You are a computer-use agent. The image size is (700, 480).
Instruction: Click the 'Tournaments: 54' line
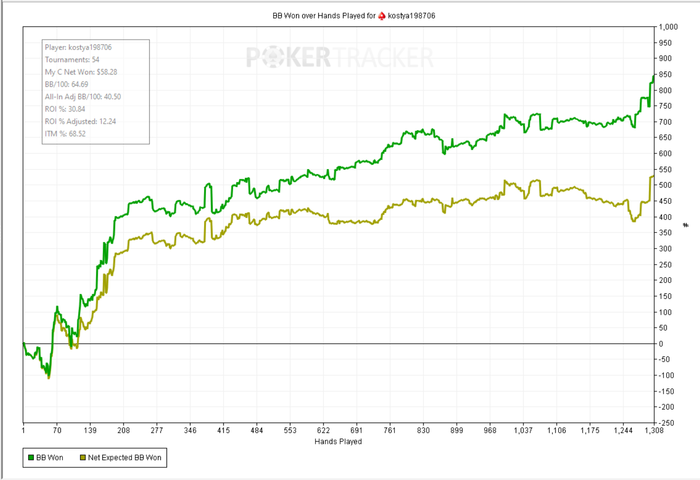tap(72, 59)
